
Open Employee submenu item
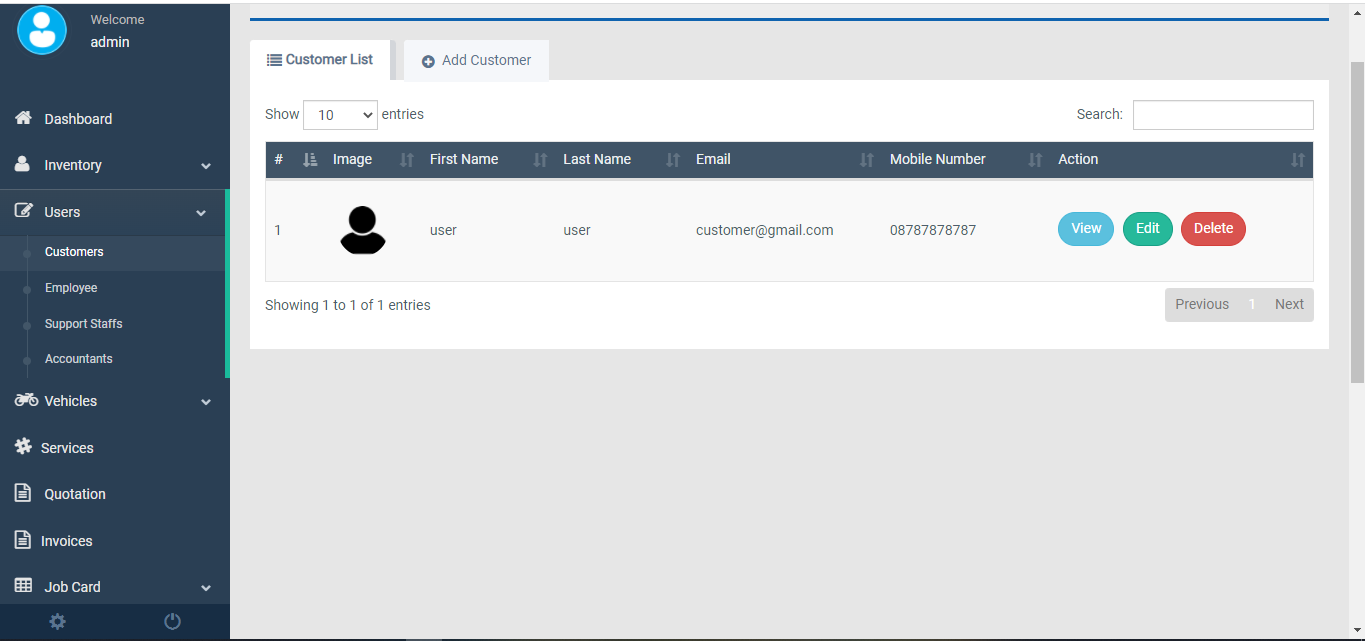point(71,288)
